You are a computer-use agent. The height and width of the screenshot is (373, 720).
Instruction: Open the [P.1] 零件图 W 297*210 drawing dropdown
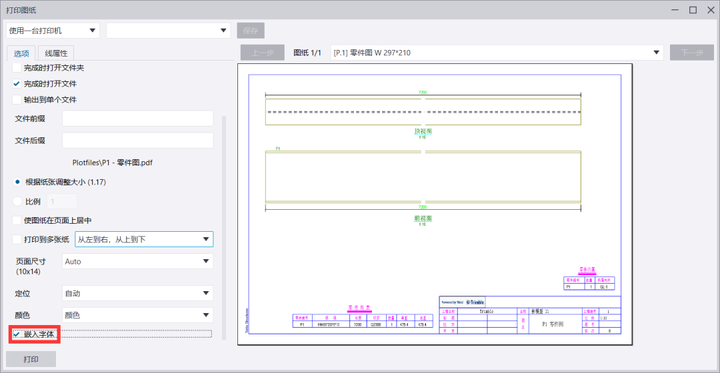point(496,53)
